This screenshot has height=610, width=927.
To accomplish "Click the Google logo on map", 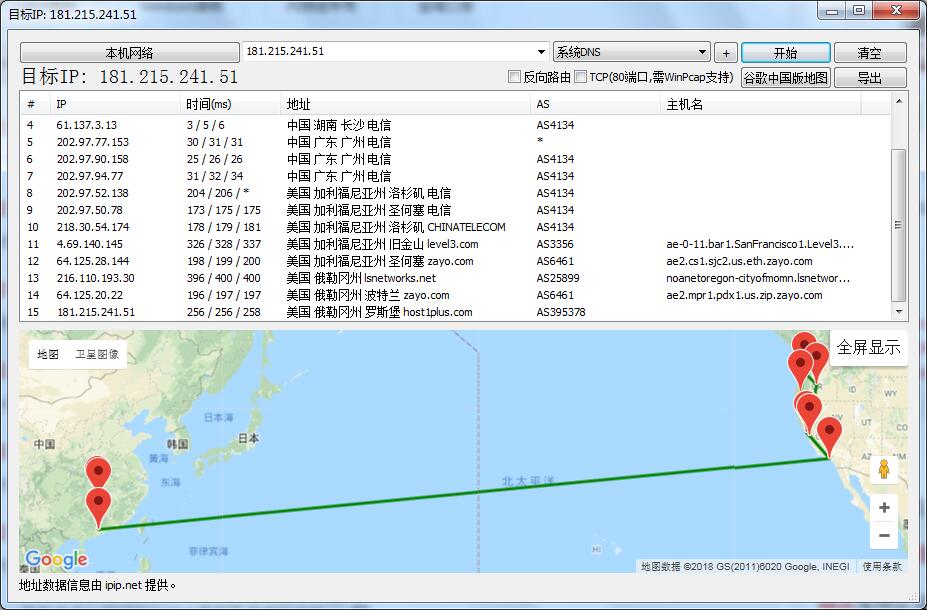I will 57,560.
